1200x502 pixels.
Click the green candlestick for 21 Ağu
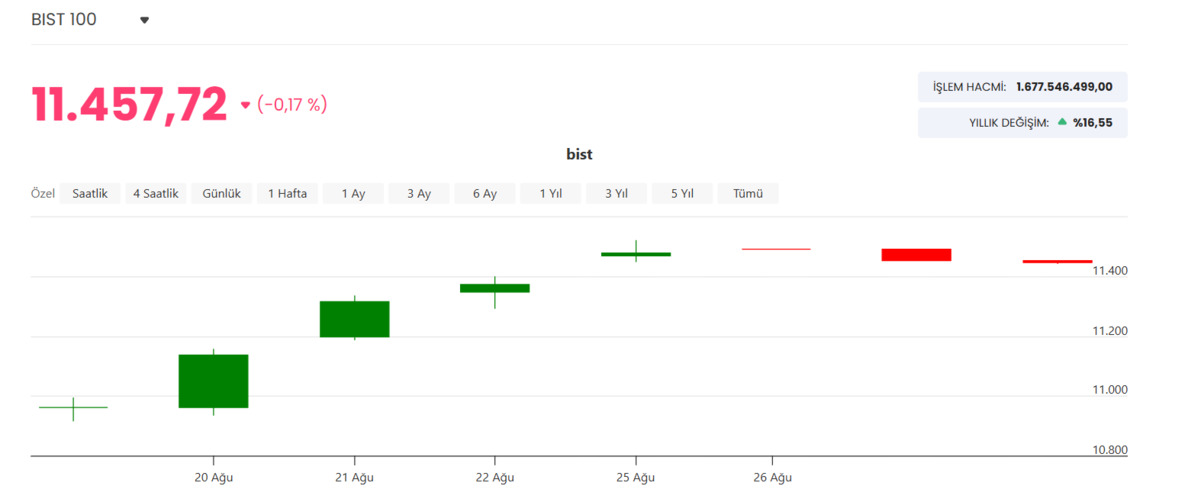[355, 319]
